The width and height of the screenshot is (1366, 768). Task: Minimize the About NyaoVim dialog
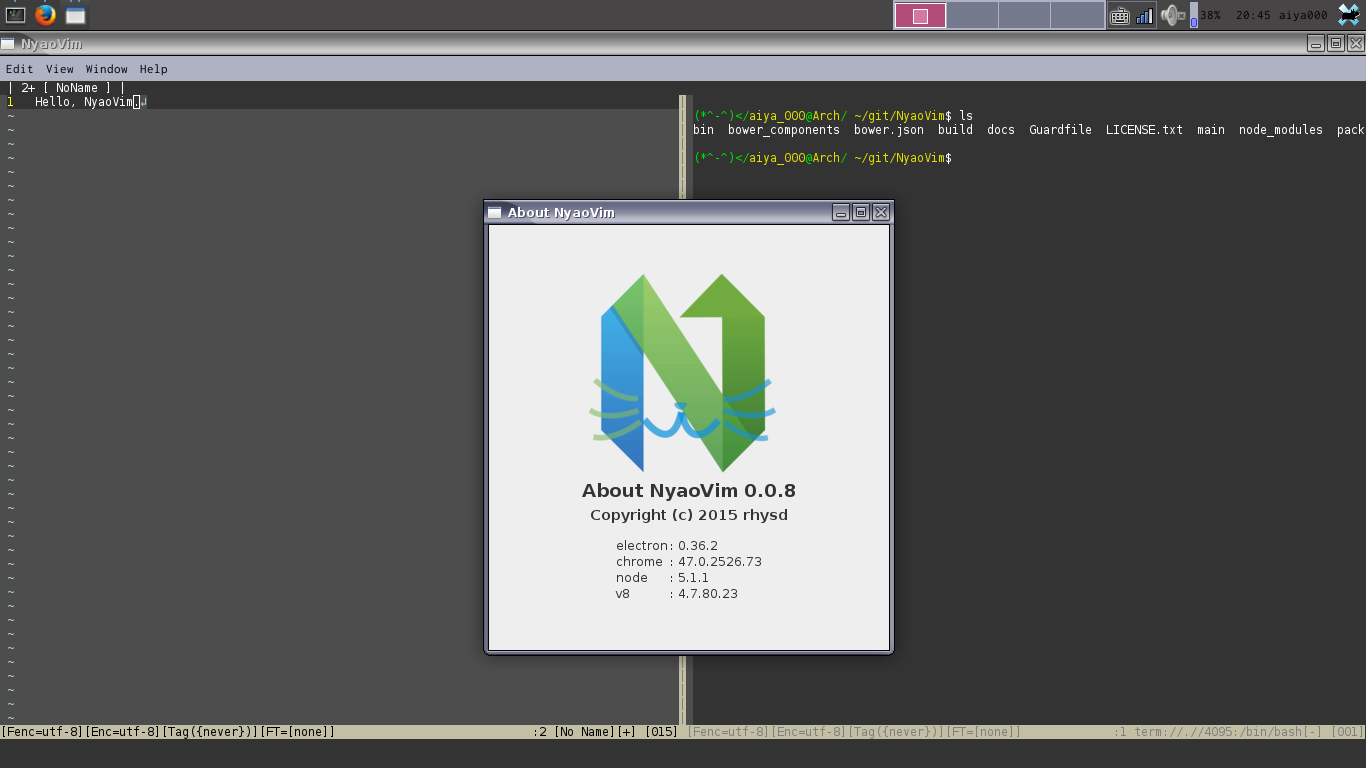point(841,212)
